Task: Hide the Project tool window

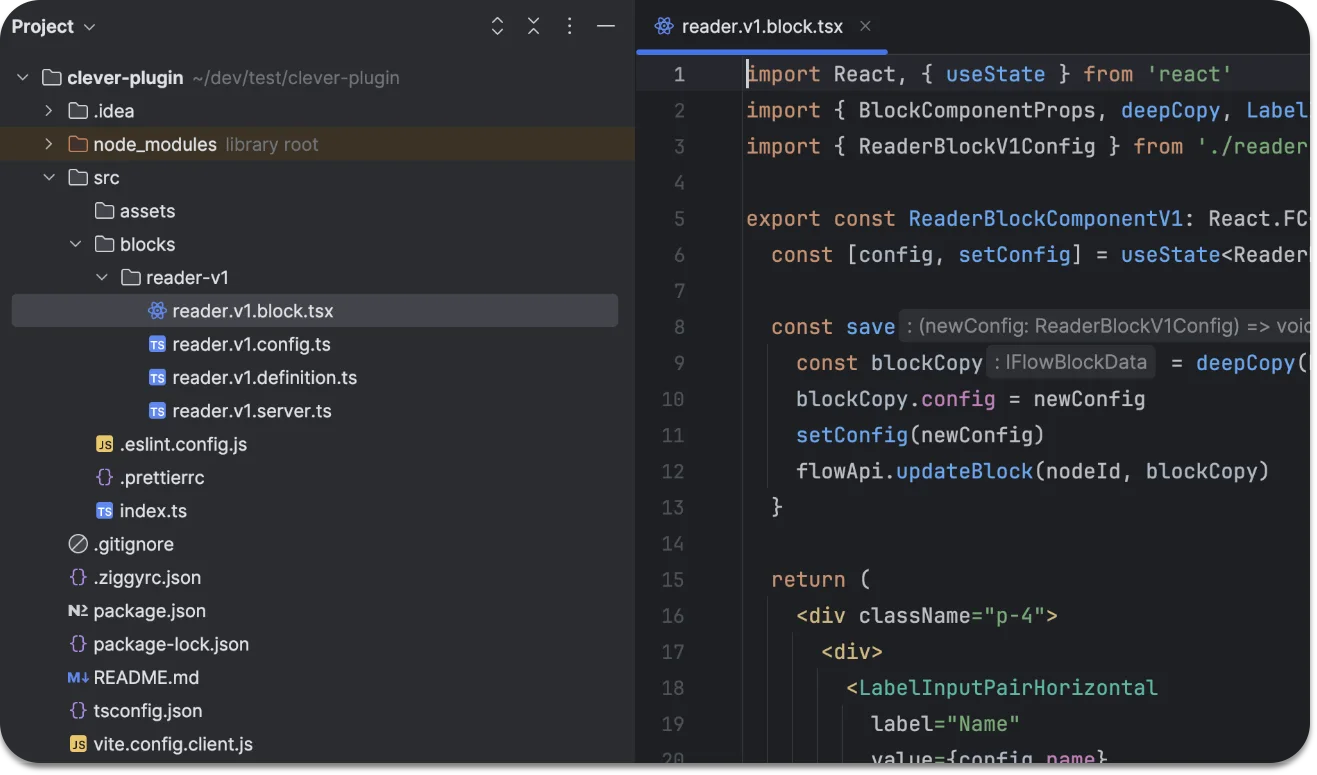Action: 606,27
